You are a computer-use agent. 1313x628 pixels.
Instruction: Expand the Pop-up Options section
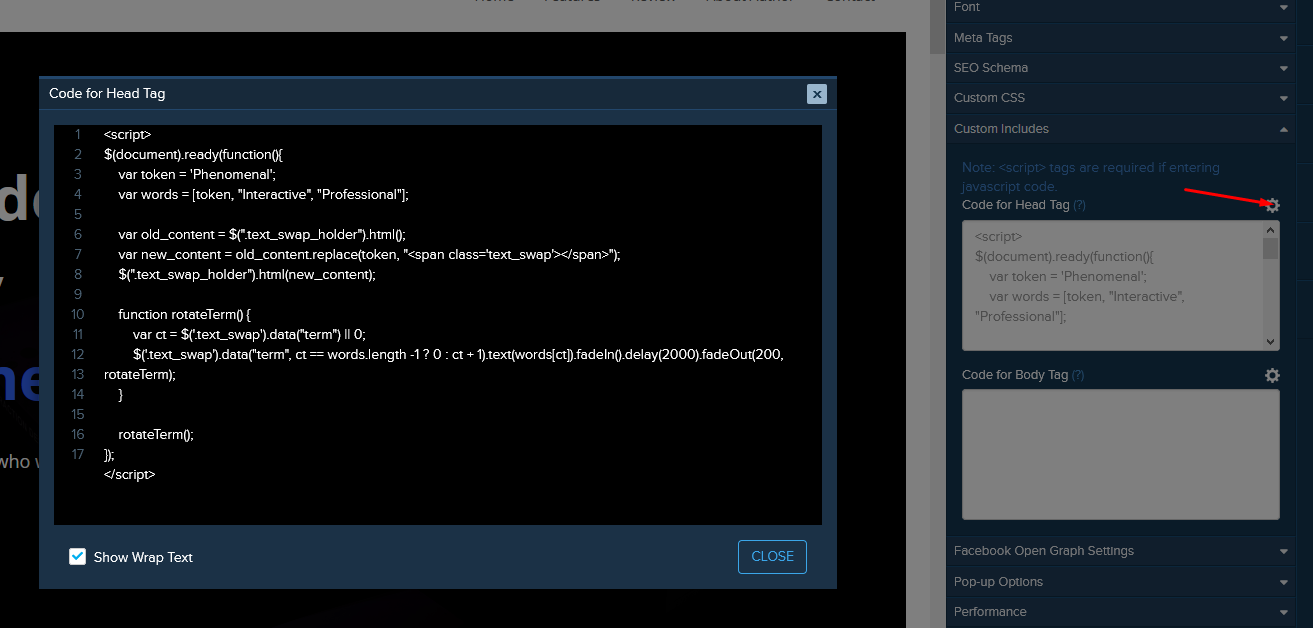pyautogui.click(x=1121, y=582)
